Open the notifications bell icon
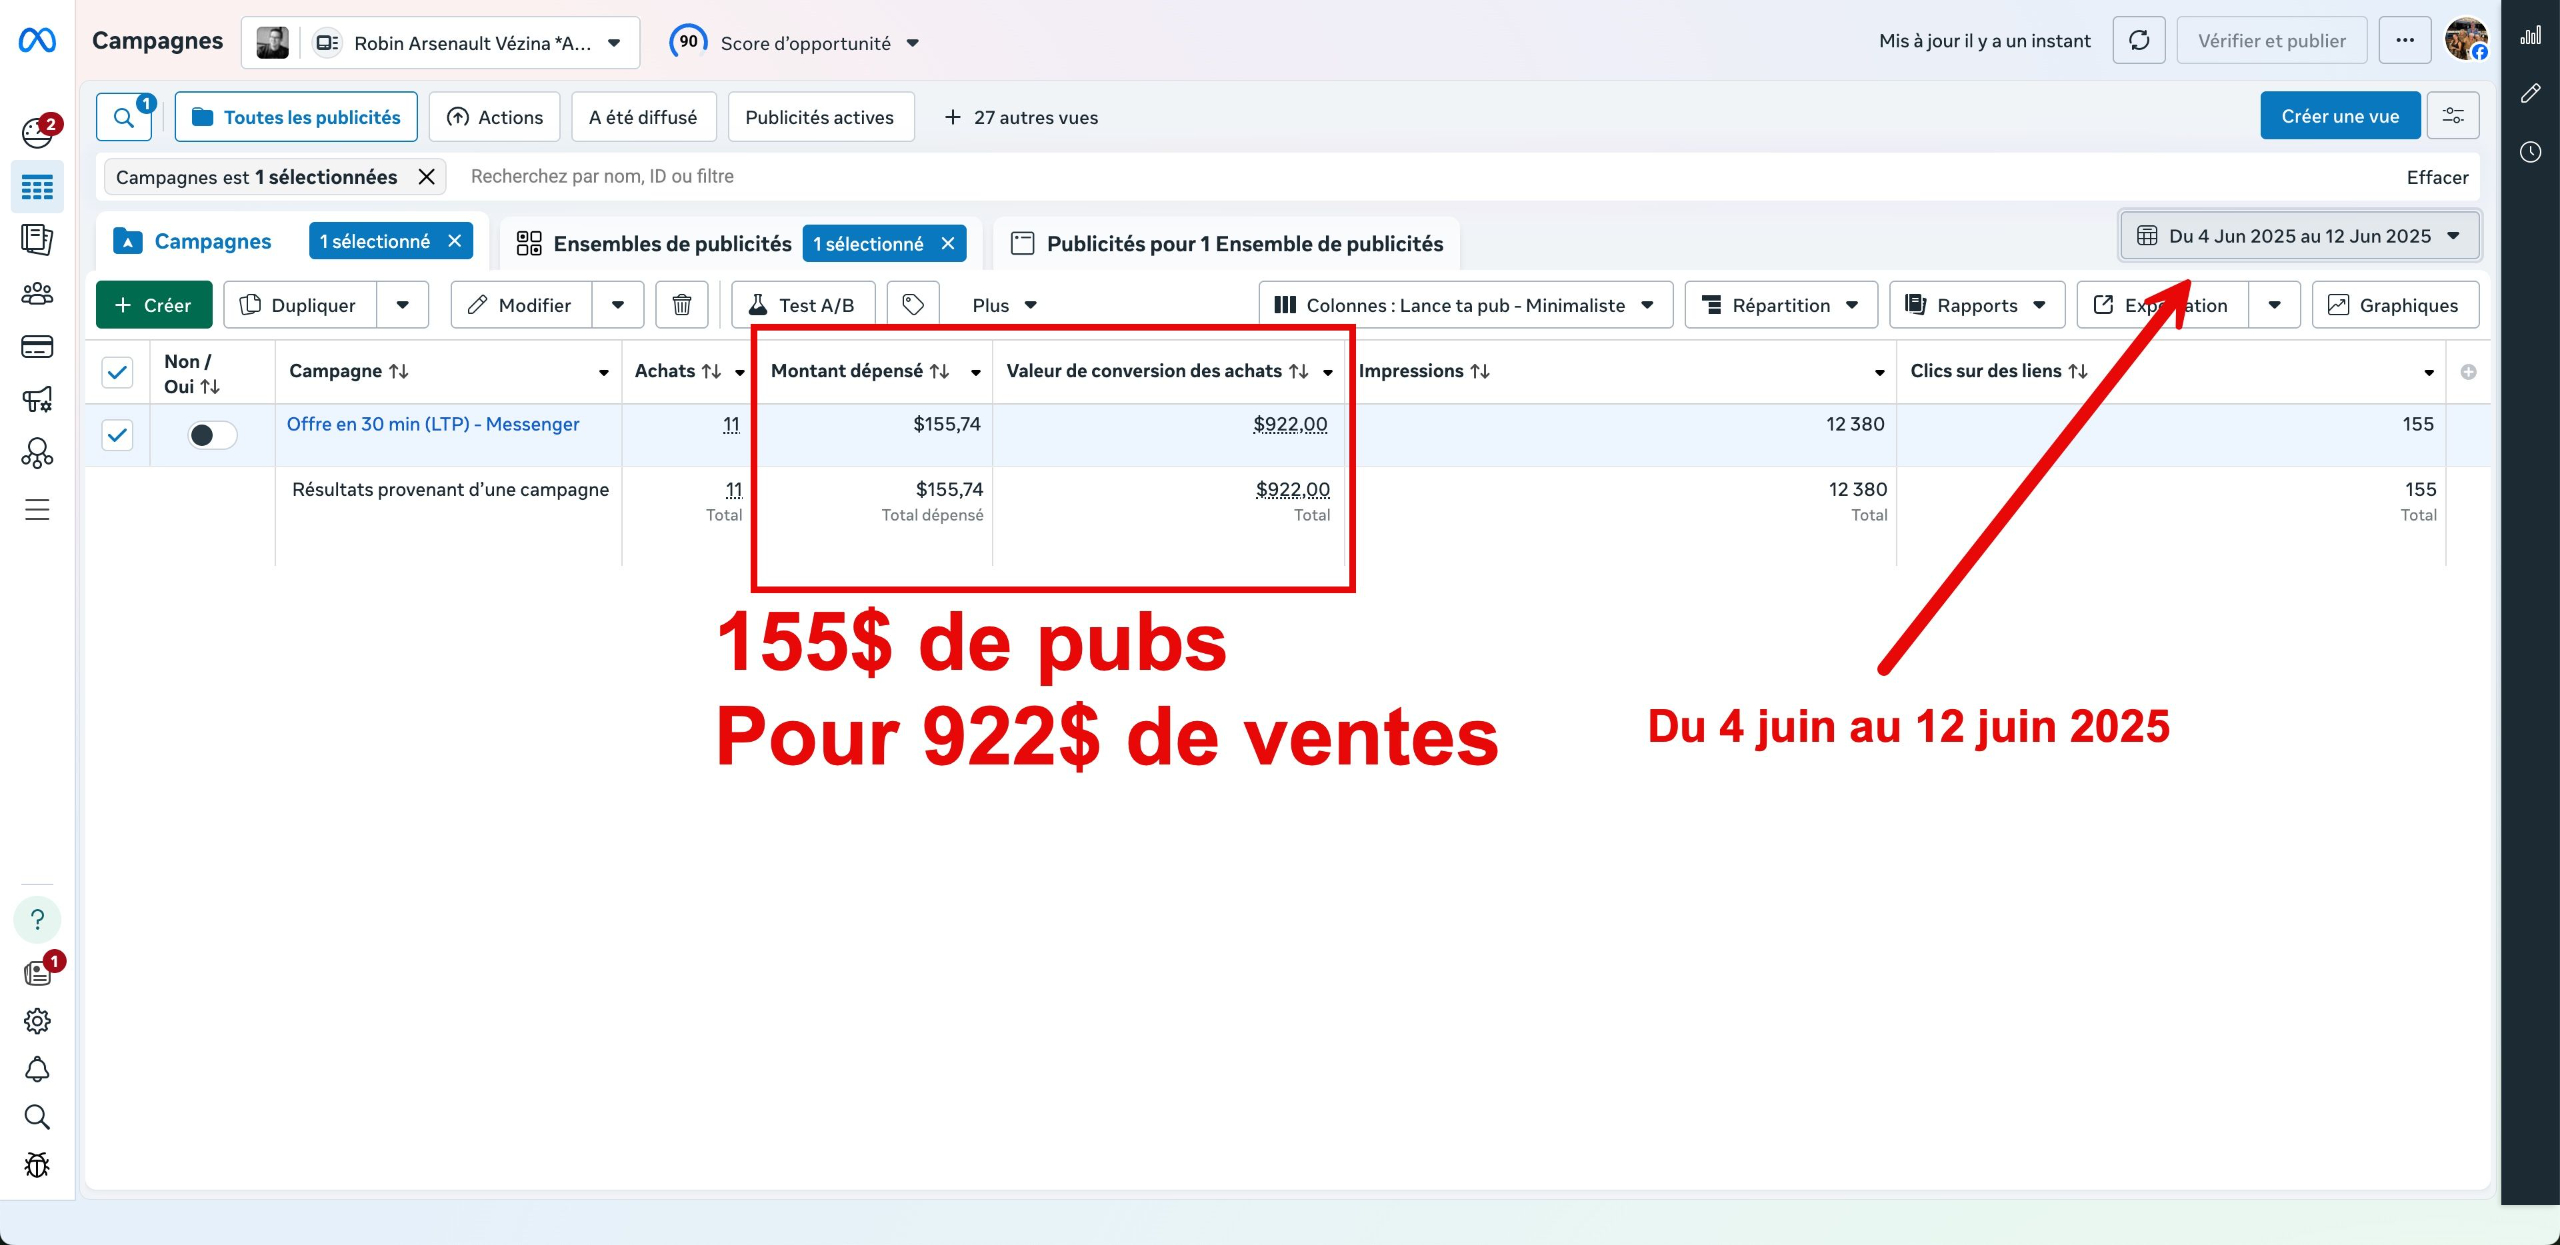The height and width of the screenshot is (1245, 2560). (37, 1069)
